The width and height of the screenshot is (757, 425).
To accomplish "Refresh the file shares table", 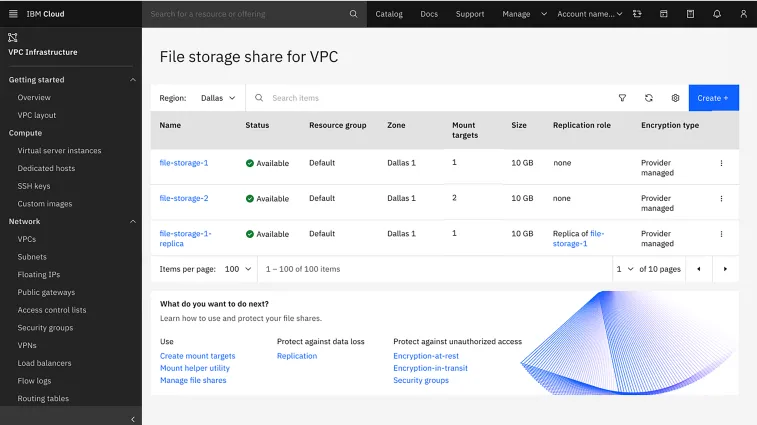I will [x=649, y=98].
